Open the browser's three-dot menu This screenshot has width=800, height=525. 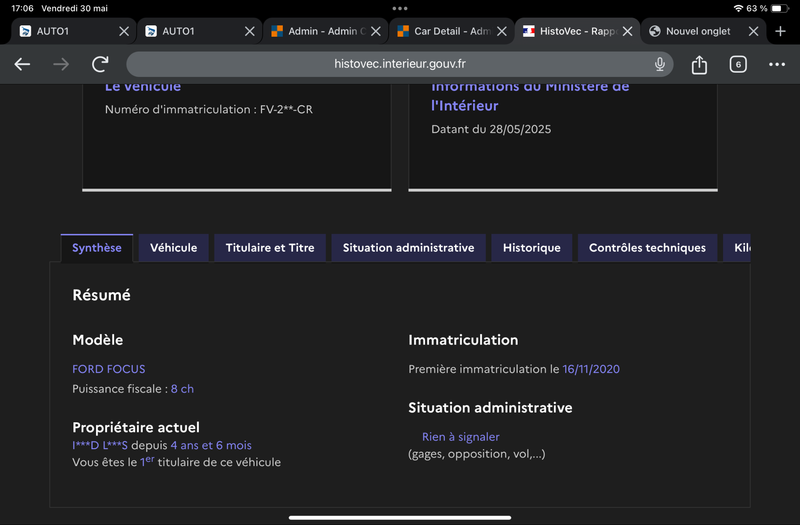pos(777,64)
